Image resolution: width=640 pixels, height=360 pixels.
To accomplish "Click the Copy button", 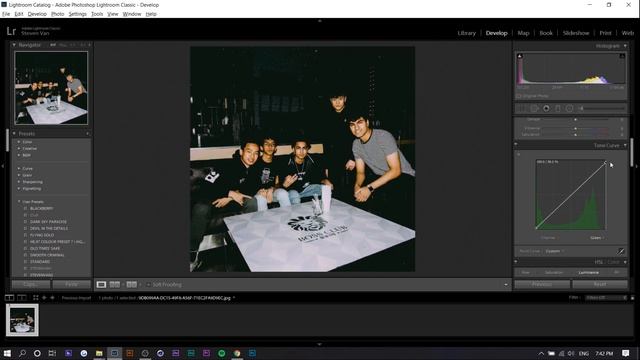I will coord(31,284).
